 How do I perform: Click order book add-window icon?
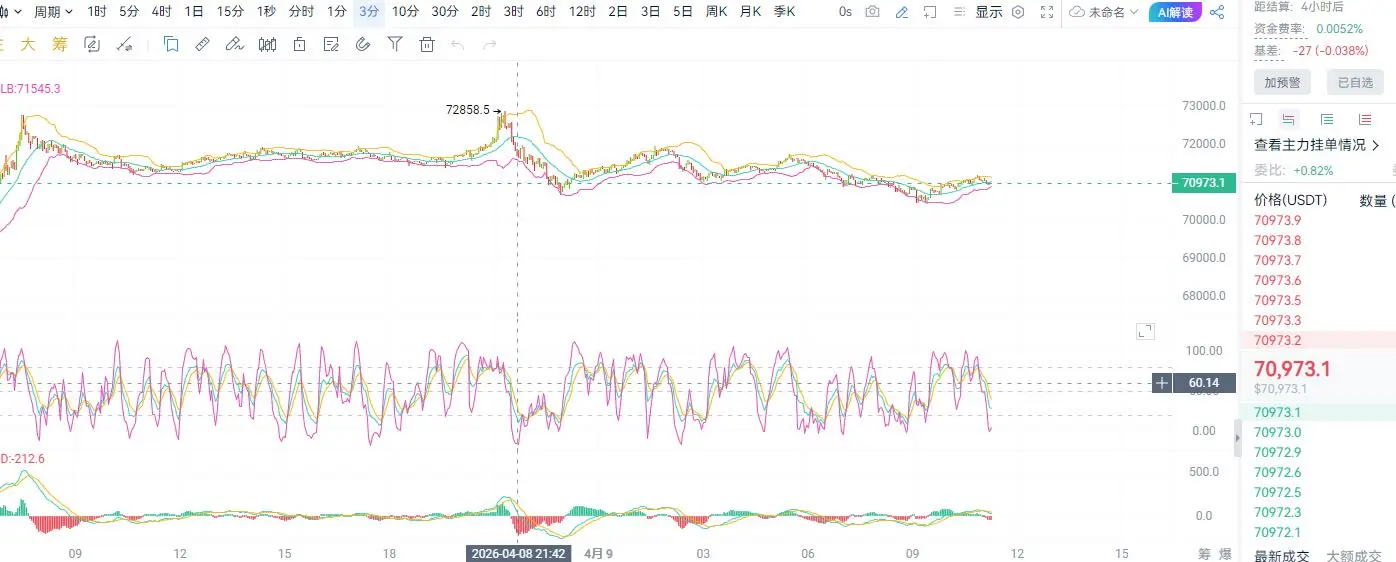pyautogui.click(x=1257, y=119)
